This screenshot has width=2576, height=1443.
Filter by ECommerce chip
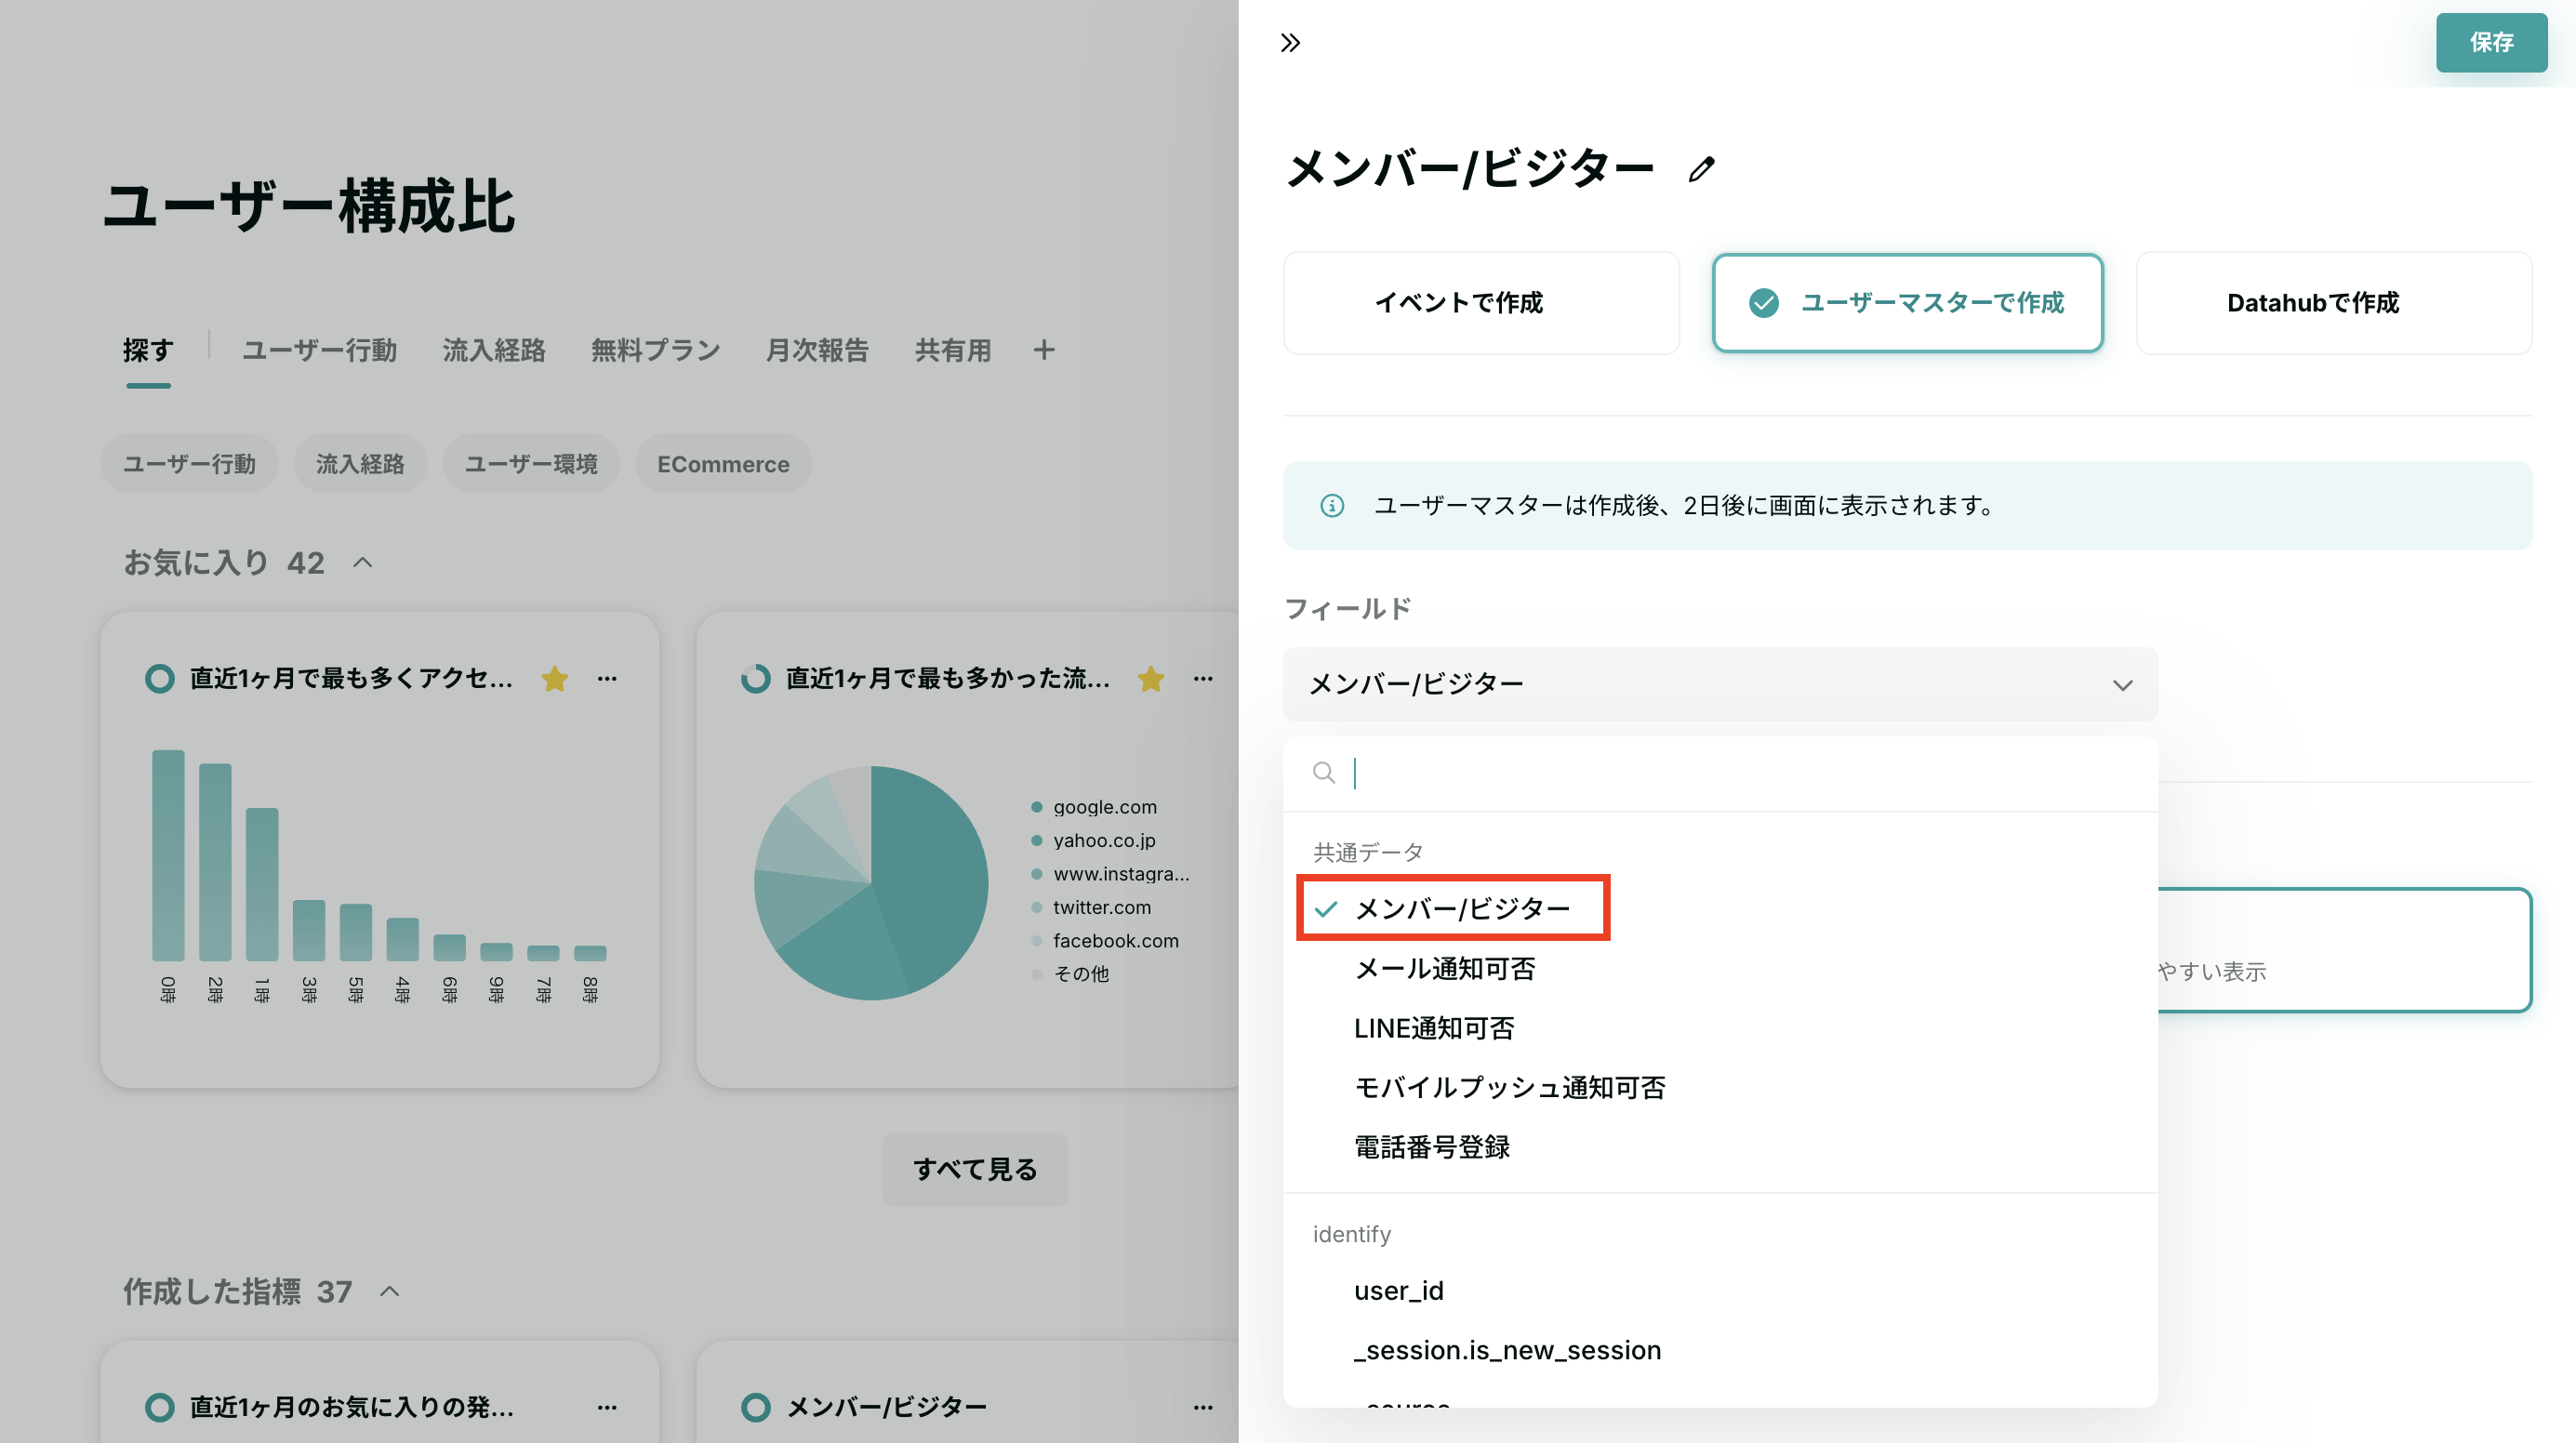tap(723, 464)
